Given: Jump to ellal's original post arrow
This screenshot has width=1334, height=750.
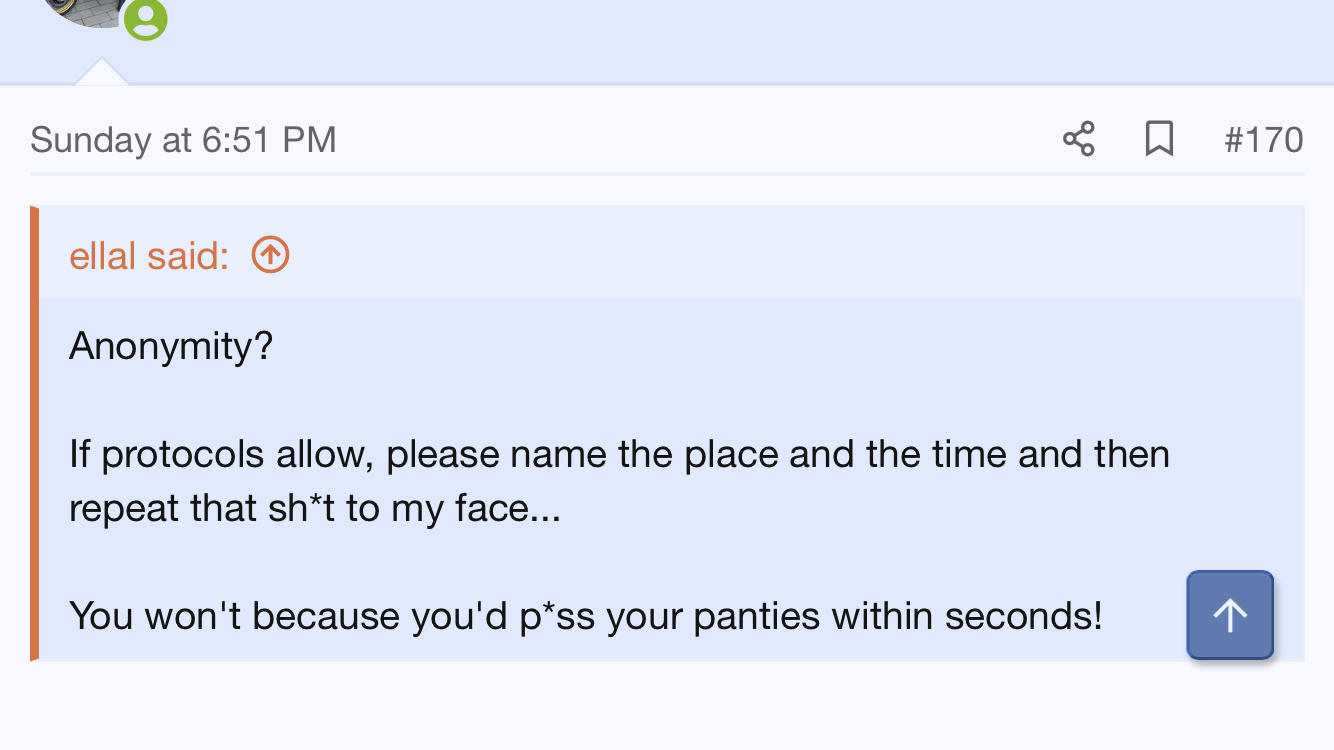Looking at the screenshot, I should [x=270, y=255].
